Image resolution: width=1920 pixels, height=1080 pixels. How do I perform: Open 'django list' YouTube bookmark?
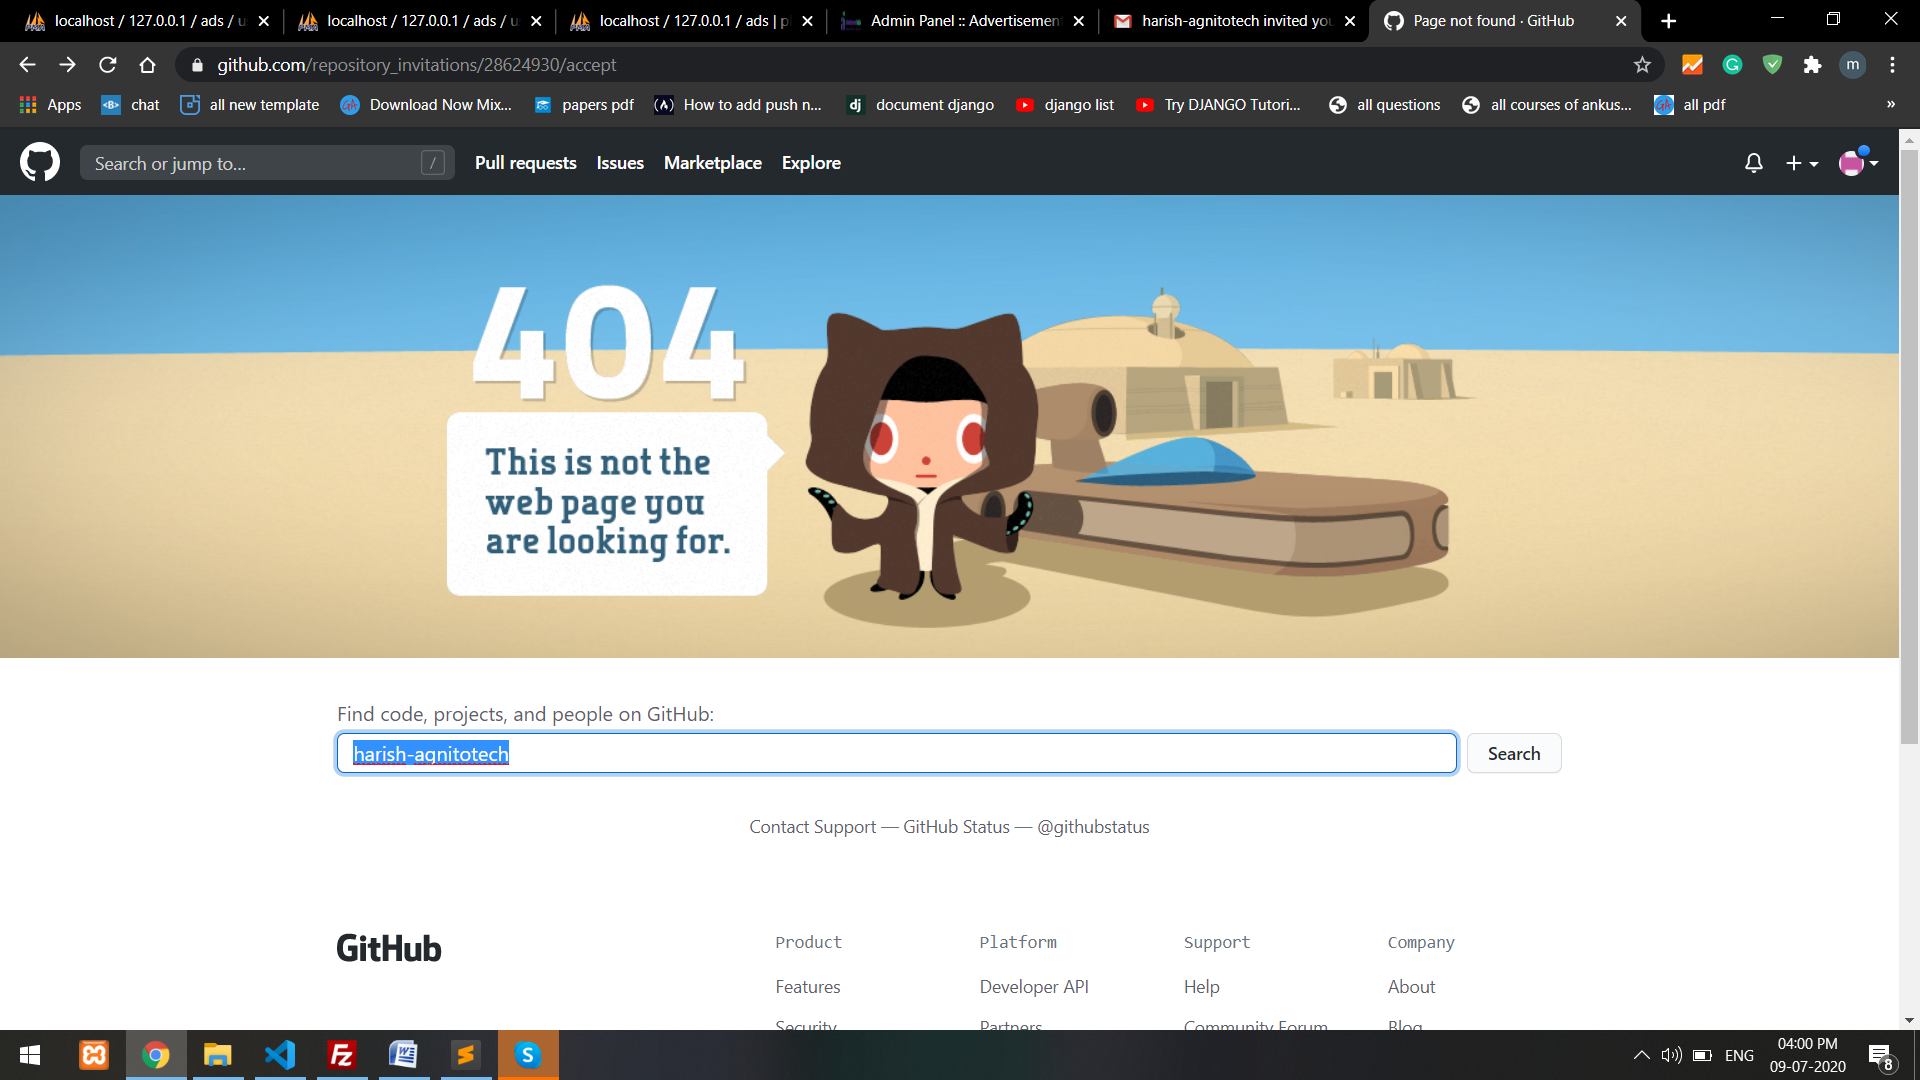[1065, 104]
